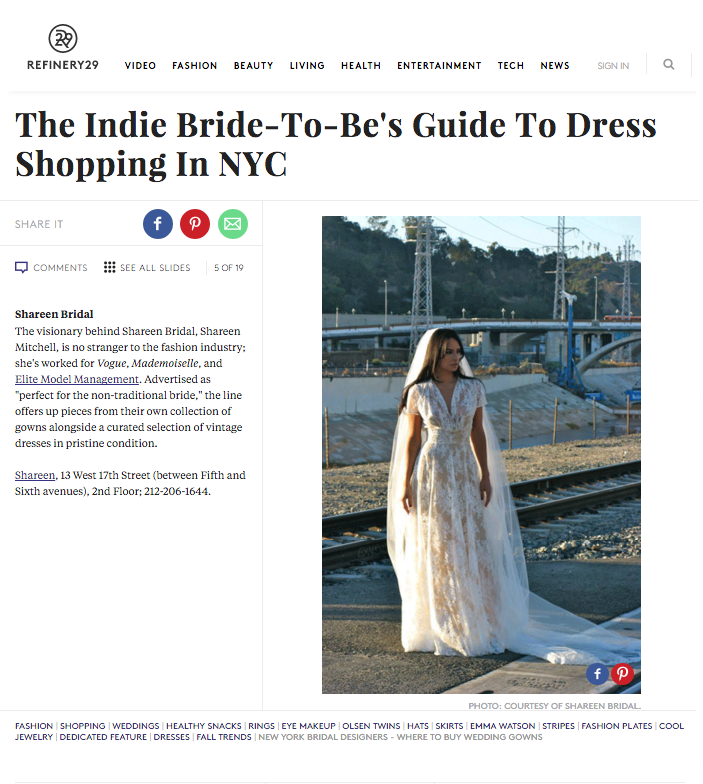Click the bridal gown slide photo
Screen dimensions: 703x784
(x=481, y=454)
